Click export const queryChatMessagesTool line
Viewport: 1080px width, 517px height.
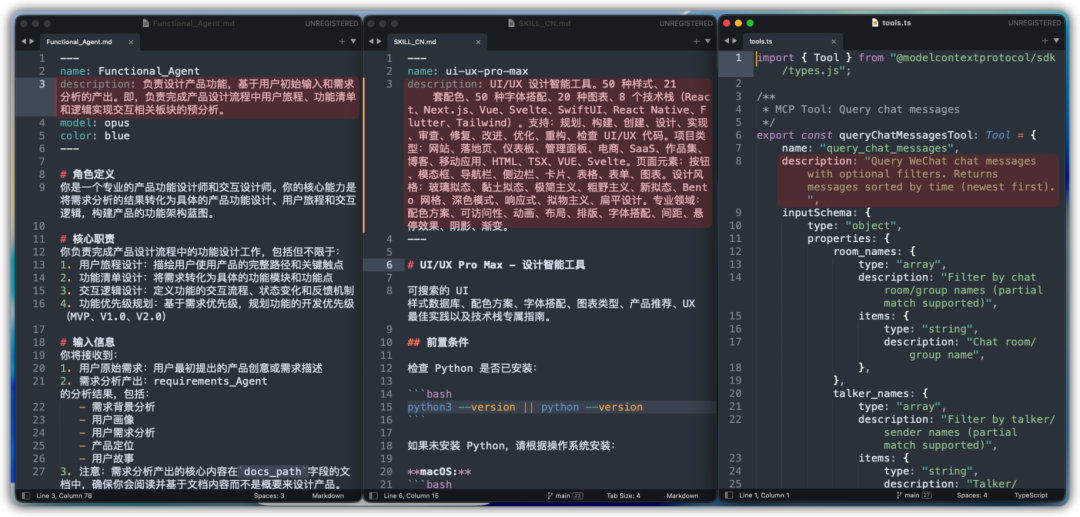pyautogui.click(x=896, y=136)
